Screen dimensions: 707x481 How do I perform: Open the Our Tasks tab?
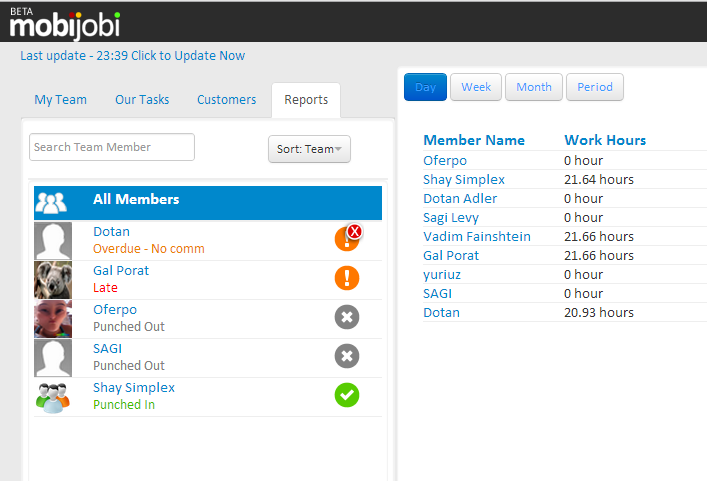pyautogui.click(x=142, y=100)
